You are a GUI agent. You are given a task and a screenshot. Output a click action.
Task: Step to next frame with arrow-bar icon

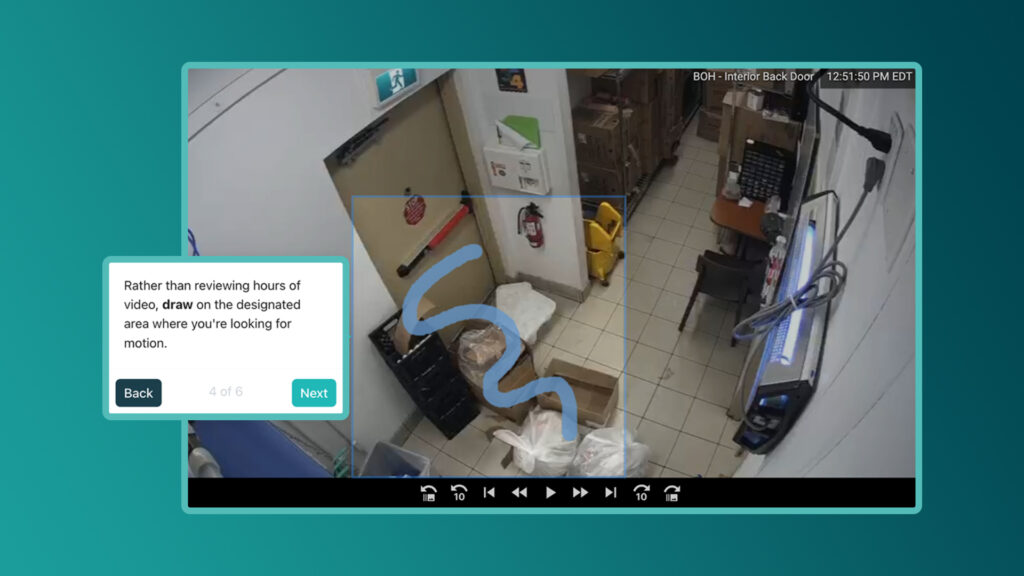coord(610,492)
